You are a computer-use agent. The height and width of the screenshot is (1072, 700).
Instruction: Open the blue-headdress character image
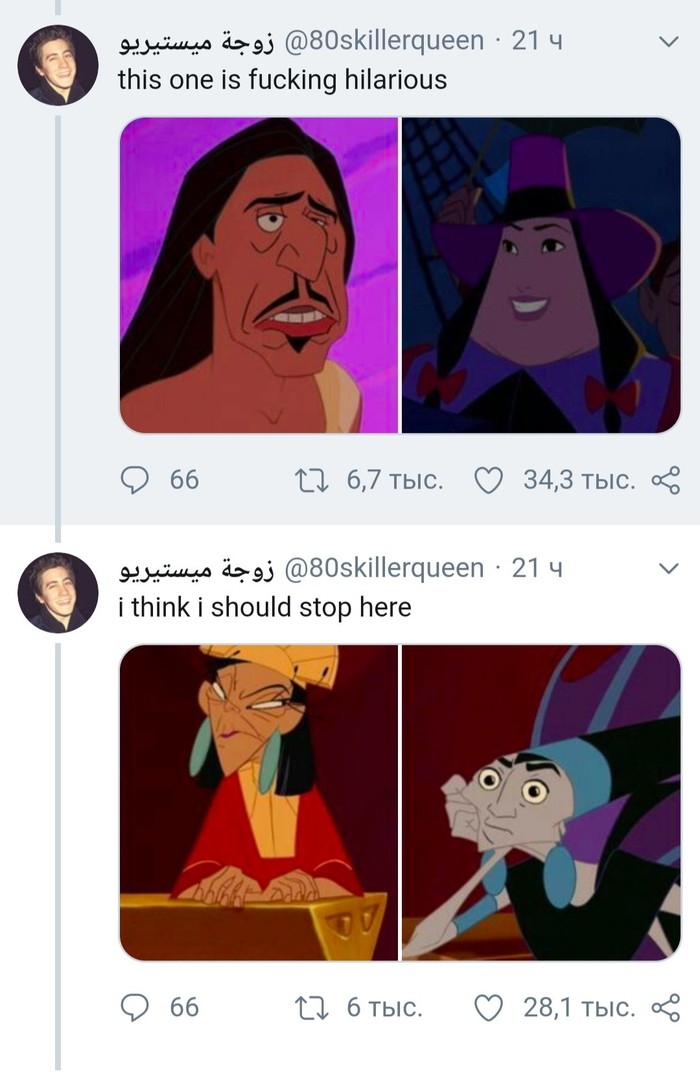click(541, 802)
